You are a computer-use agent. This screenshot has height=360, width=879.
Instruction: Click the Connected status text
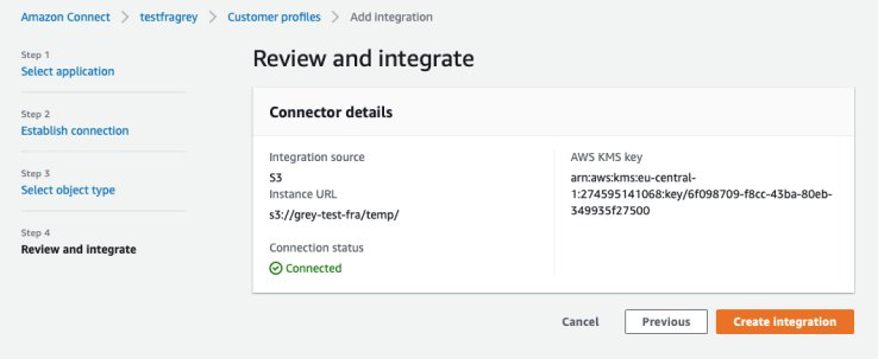[313, 269]
